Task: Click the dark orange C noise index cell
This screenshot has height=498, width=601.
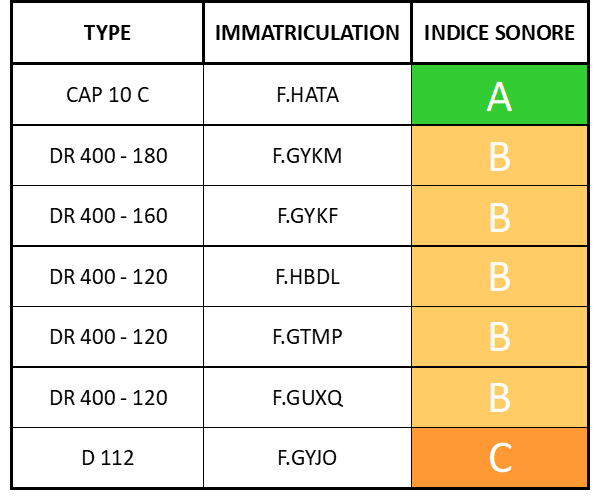Action: 499,458
